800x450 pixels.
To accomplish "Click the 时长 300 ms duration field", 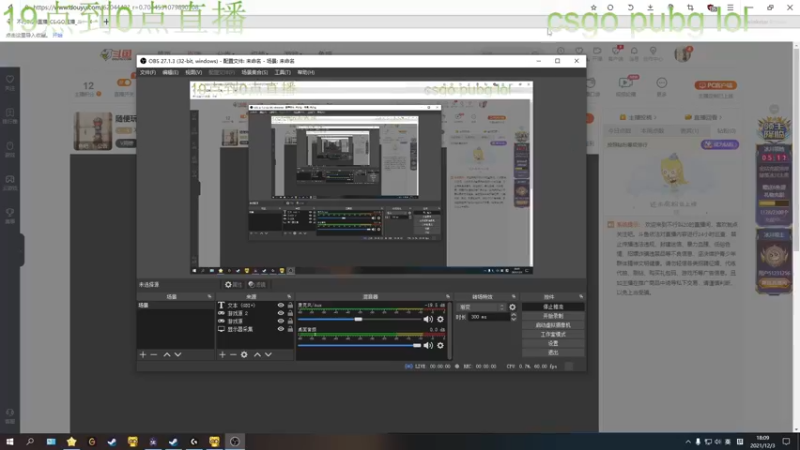I will click(489, 317).
